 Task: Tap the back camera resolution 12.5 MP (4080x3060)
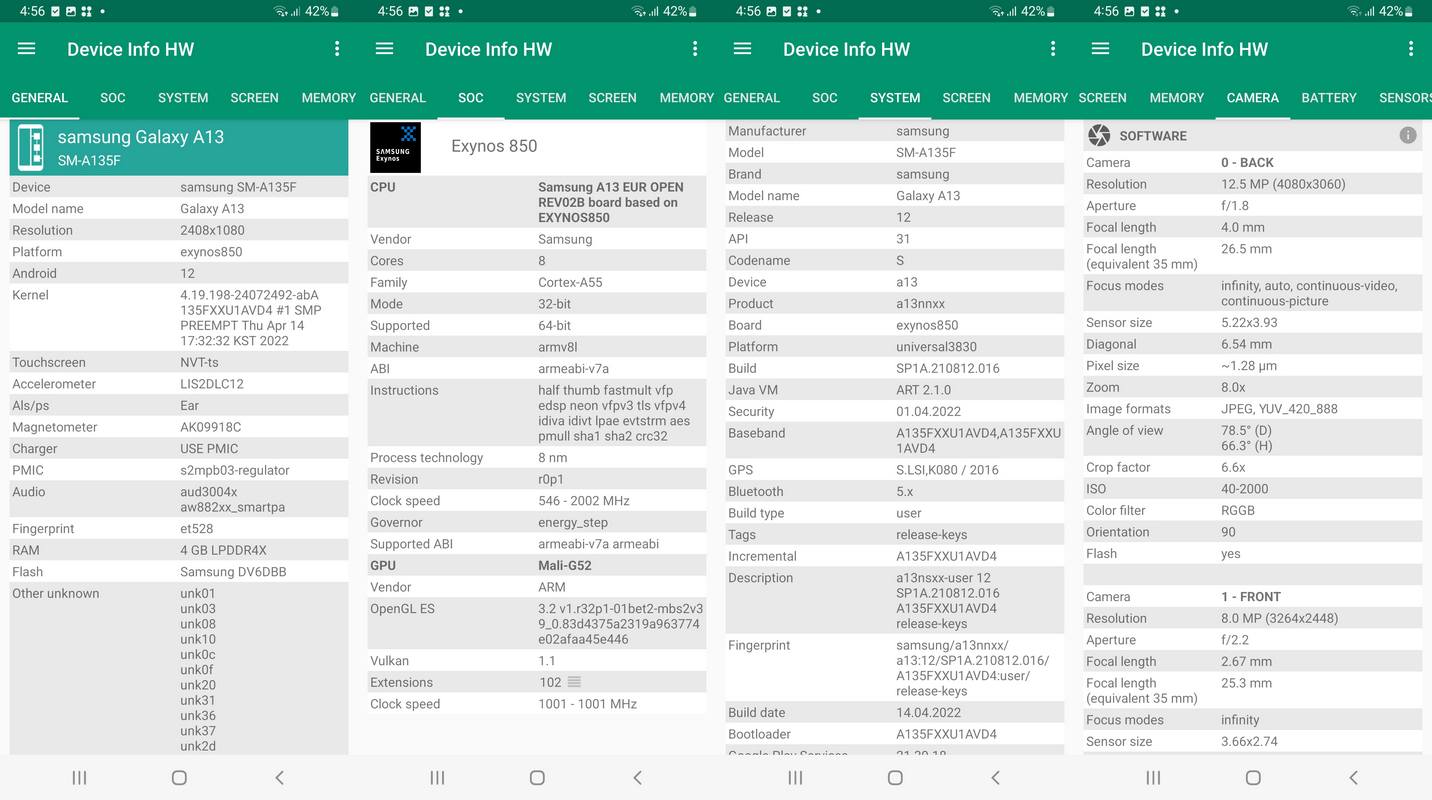pos(1283,184)
